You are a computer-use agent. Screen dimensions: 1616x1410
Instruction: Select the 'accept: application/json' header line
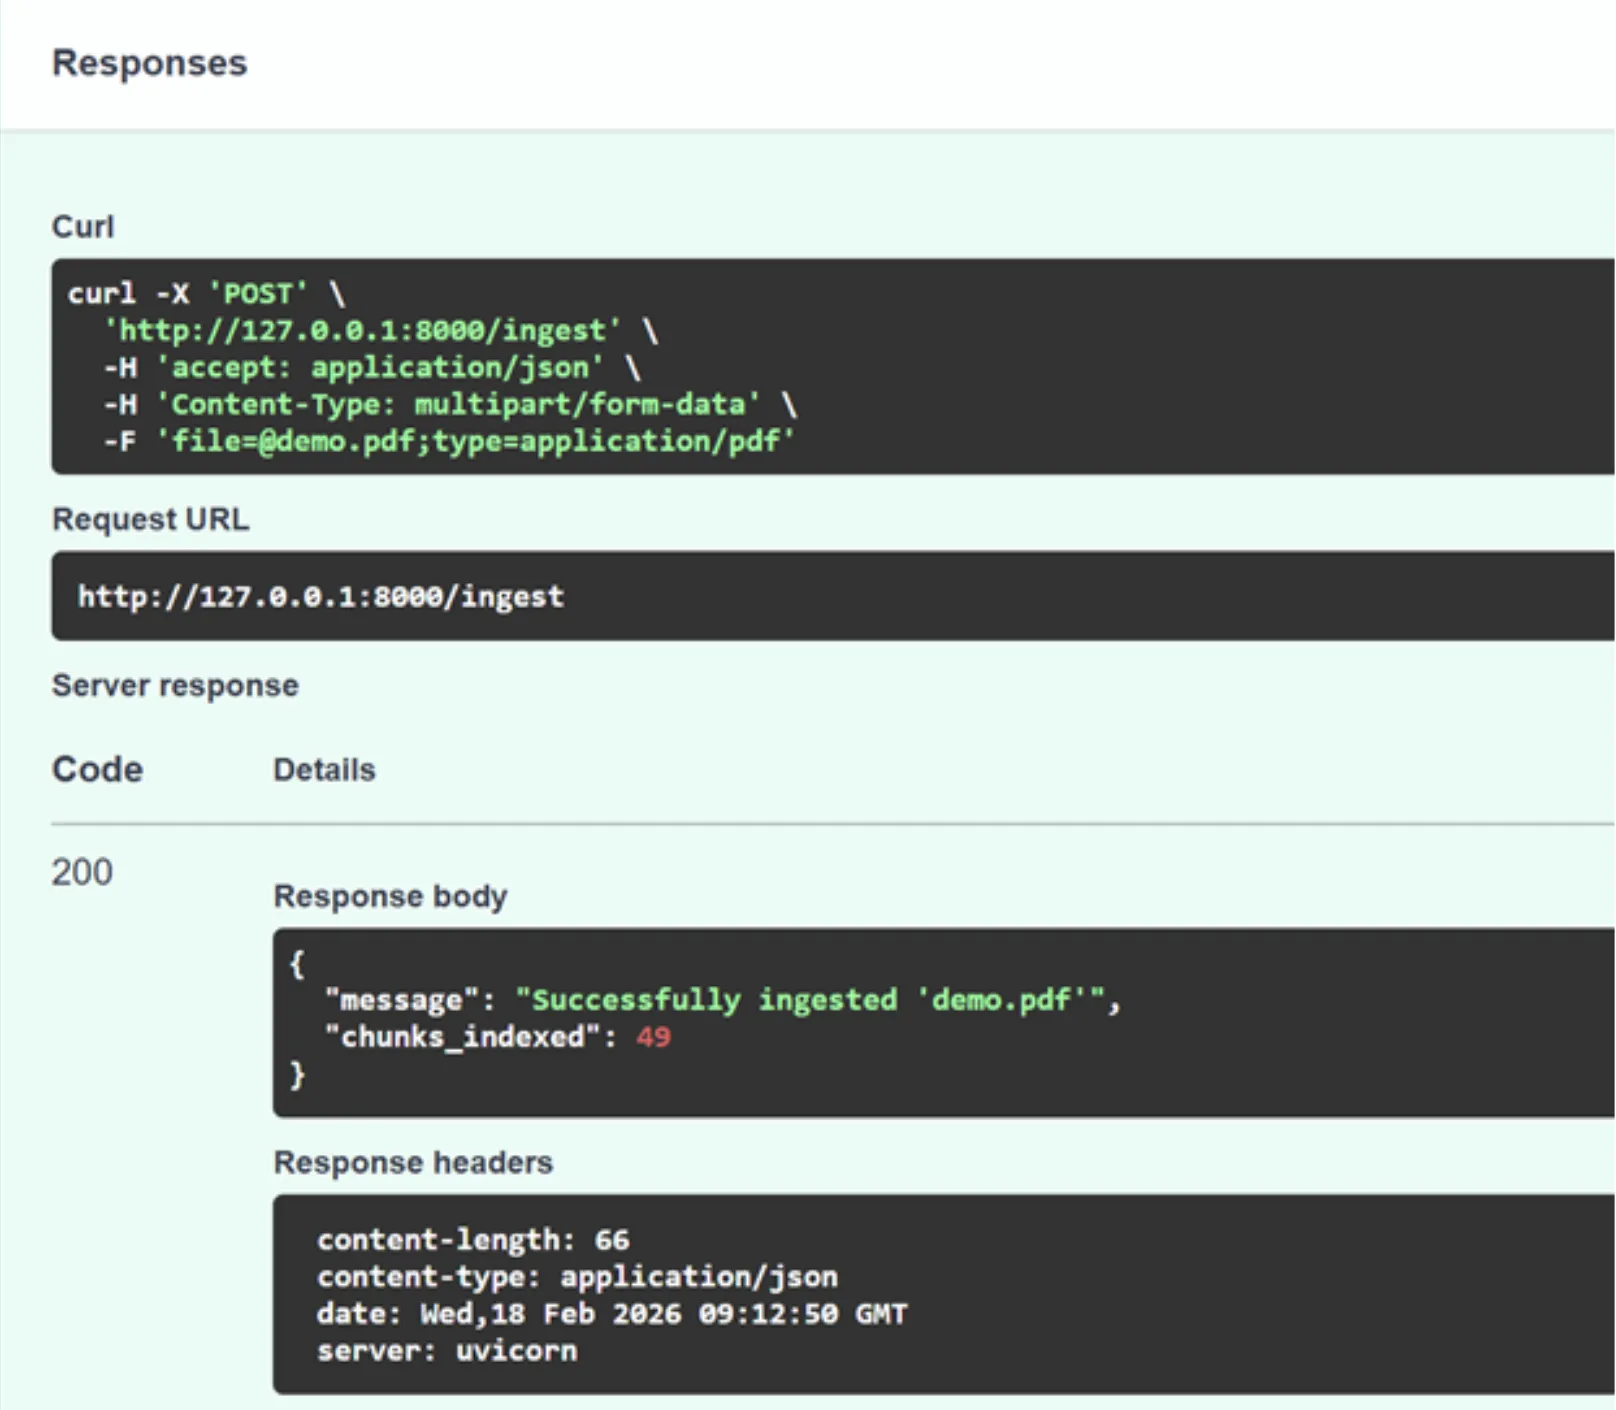point(380,368)
